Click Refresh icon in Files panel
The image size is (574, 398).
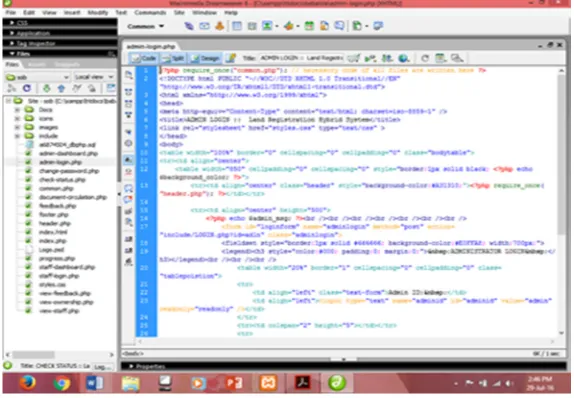27,88
